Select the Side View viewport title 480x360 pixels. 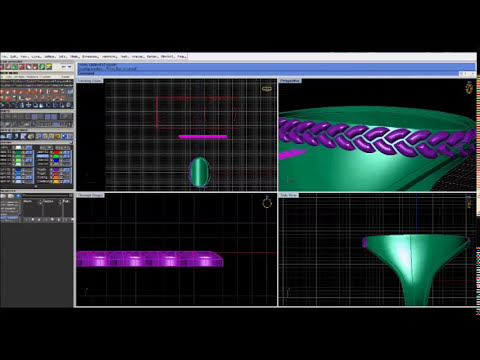289,195
